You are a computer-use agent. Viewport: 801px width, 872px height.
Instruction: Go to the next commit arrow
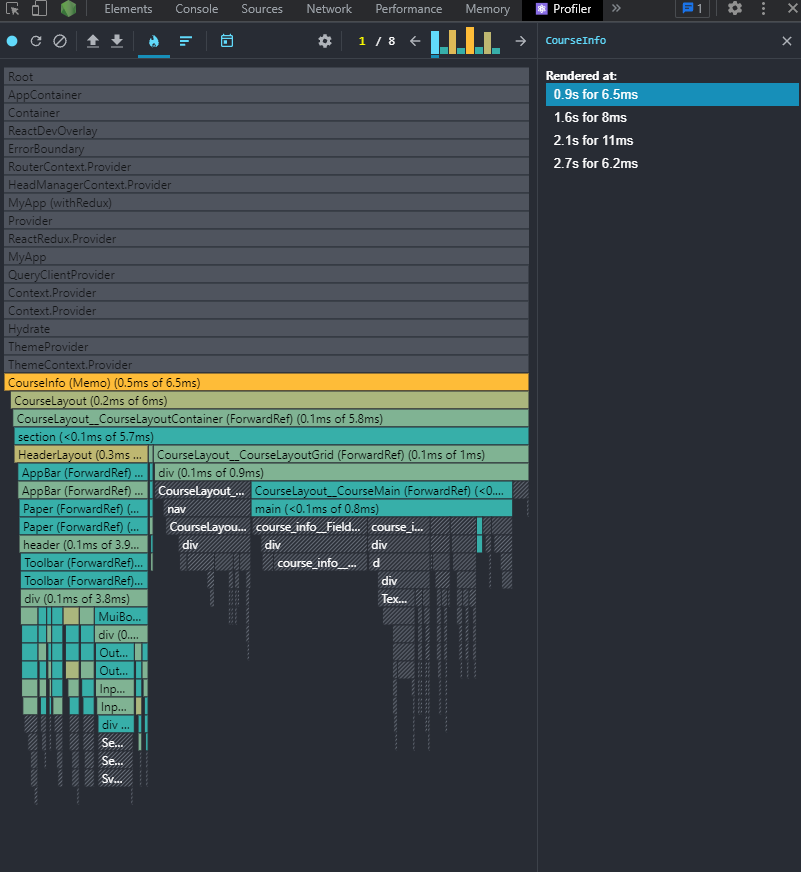[x=521, y=41]
